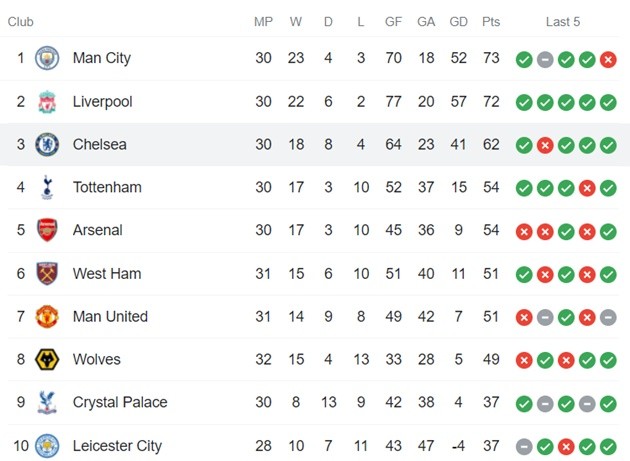
Task: Click Man City's grey draw result icon
Action: tap(545, 59)
